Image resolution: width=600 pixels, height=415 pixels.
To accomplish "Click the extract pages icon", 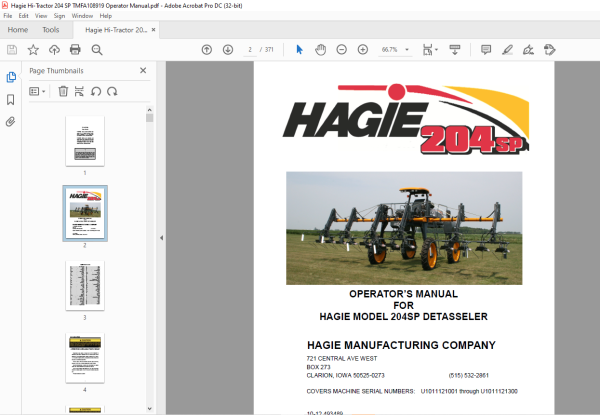I will coord(79,91).
